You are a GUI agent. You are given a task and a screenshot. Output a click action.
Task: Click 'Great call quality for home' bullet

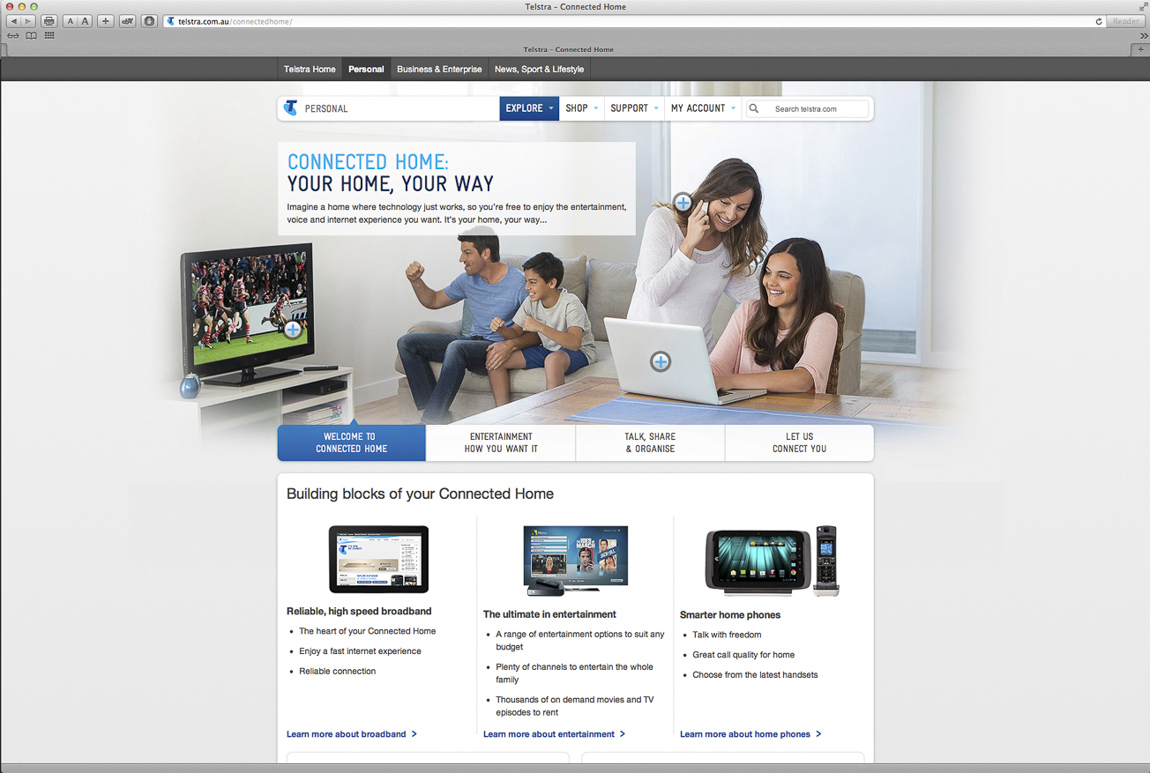pyautogui.click(x=743, y=654)
